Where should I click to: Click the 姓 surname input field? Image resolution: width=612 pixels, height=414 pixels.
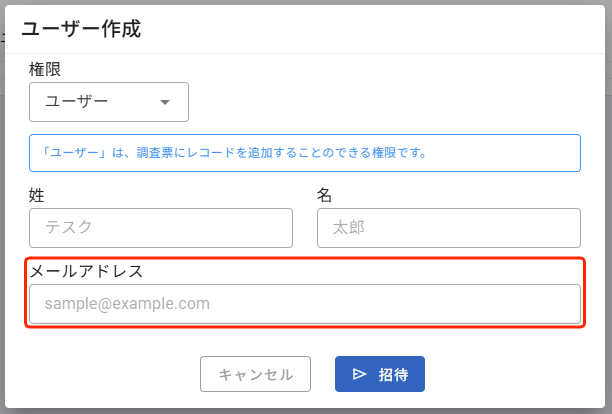[x=161, y=228]
